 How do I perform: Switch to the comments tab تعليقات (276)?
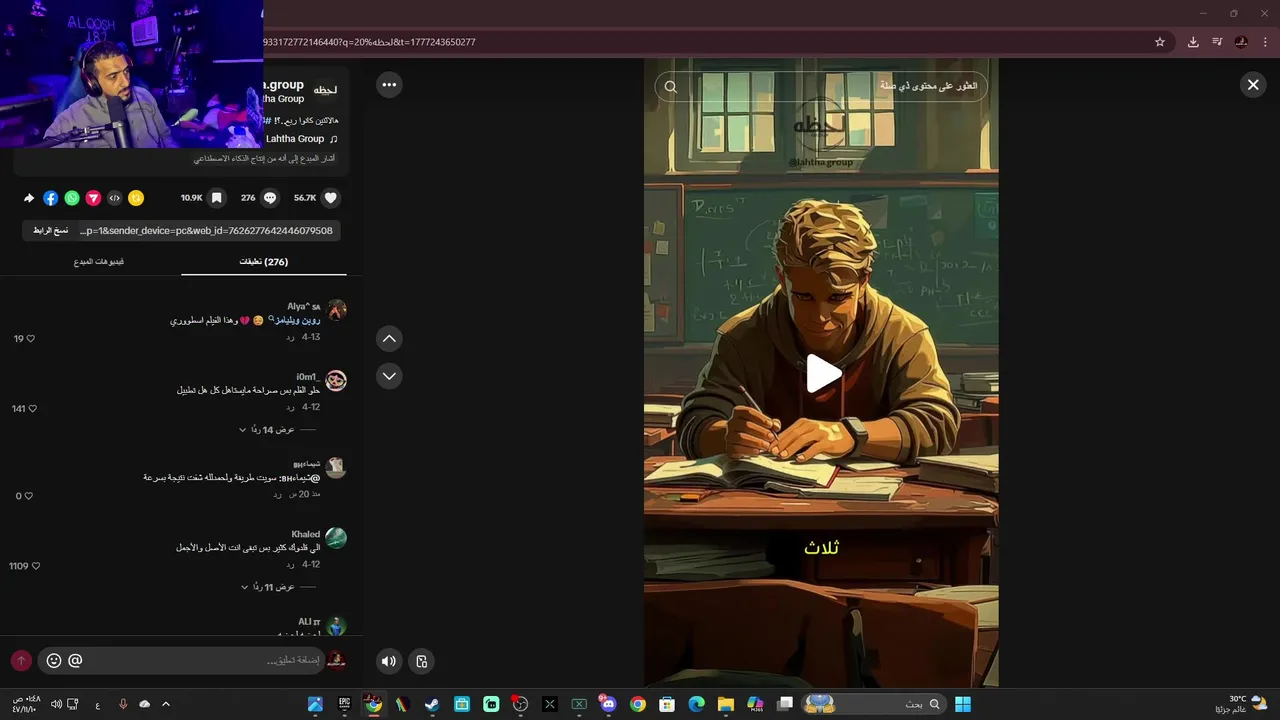264,262
